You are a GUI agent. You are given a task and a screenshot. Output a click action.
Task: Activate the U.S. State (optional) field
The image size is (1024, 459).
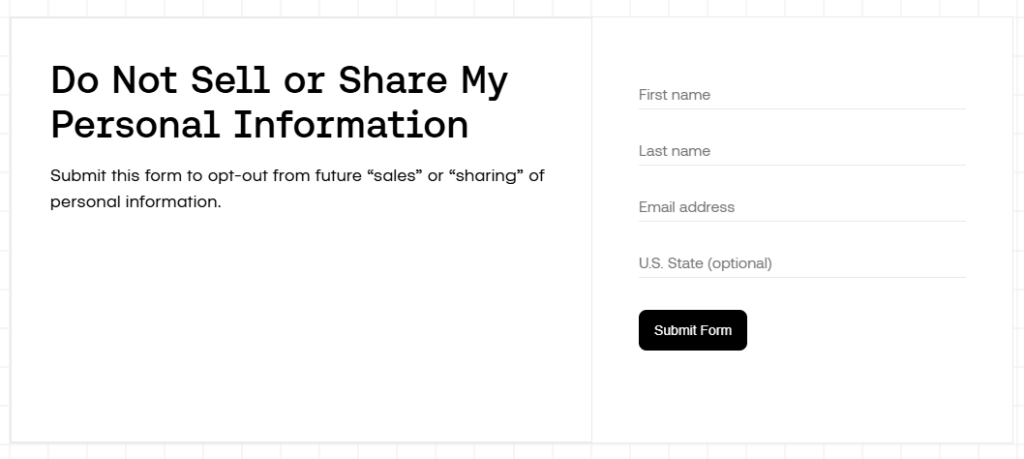[x=801, y=263]
